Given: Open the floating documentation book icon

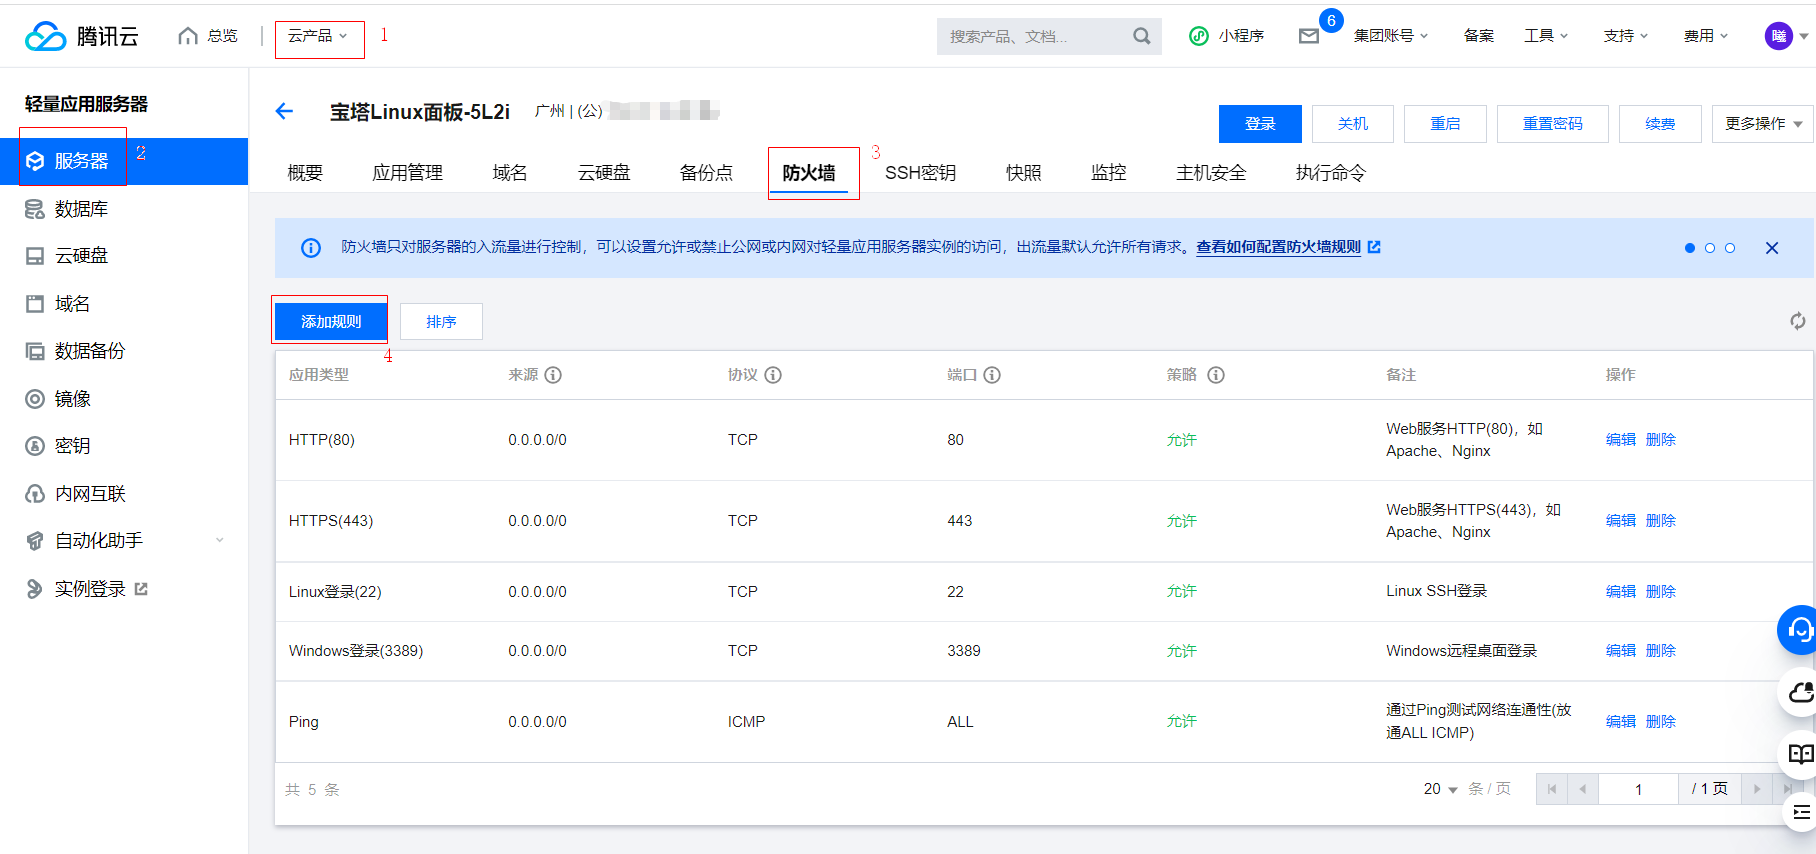Looking at the screenshot, I should 1800,754.
